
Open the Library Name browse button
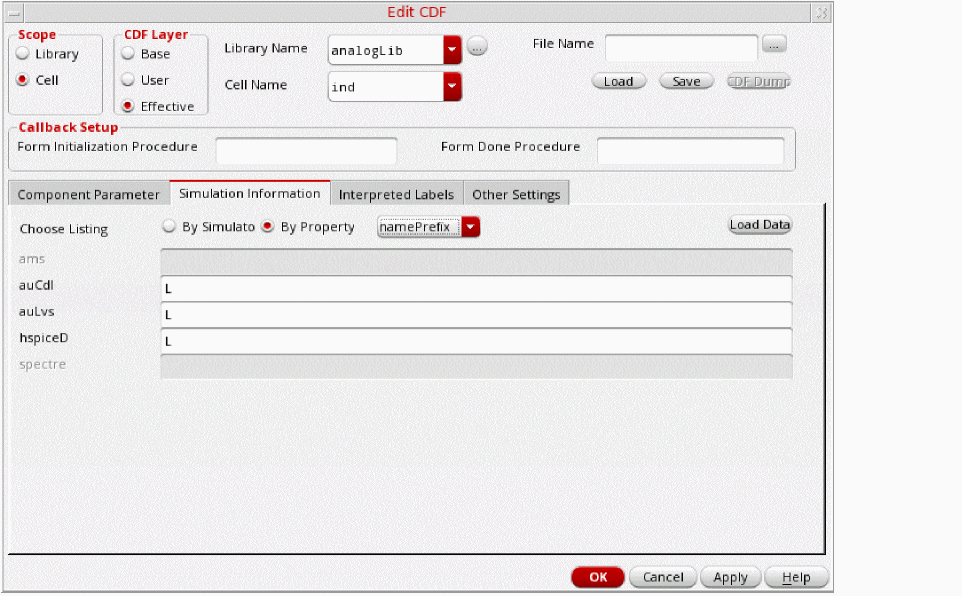click(477, 47)
